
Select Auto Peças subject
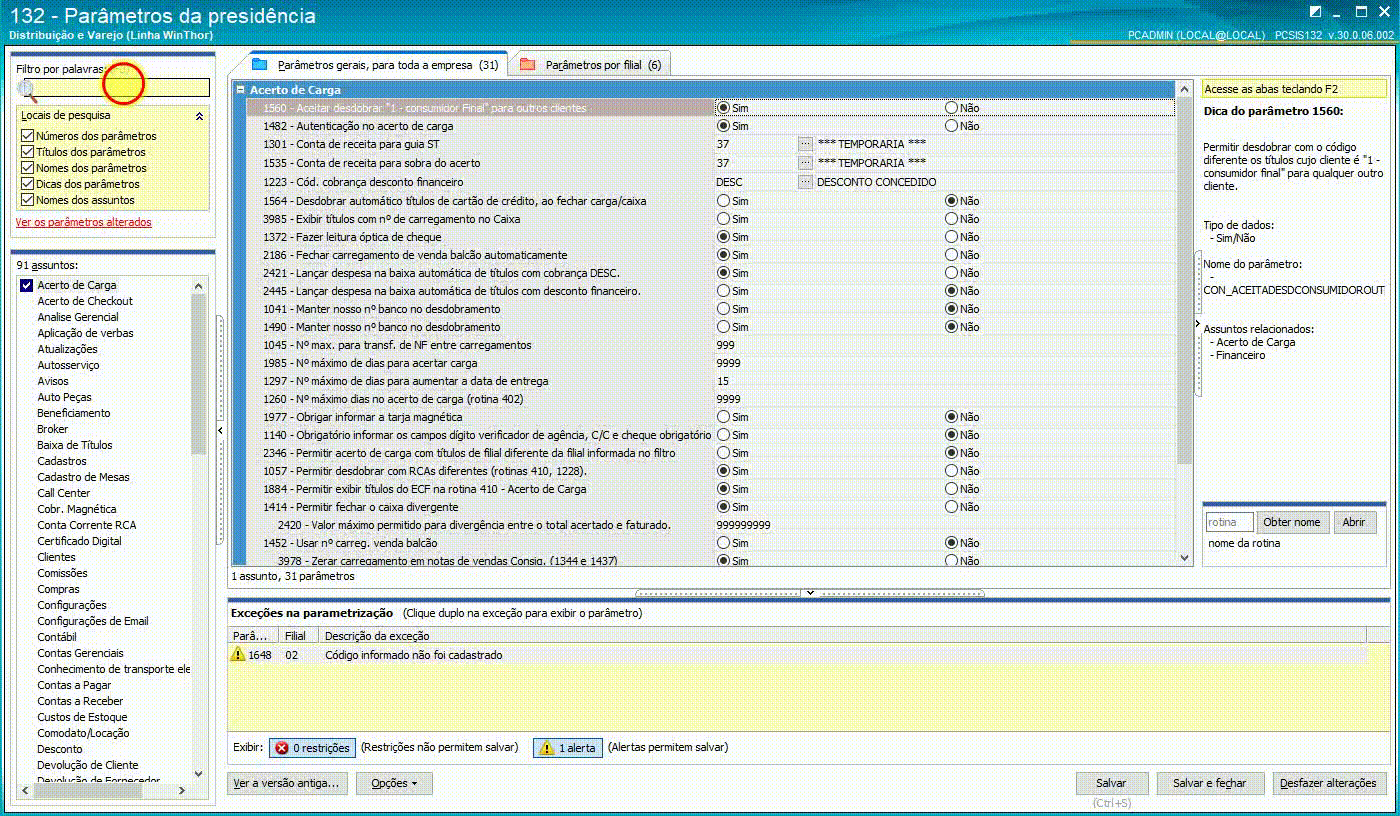coord(64,397)
